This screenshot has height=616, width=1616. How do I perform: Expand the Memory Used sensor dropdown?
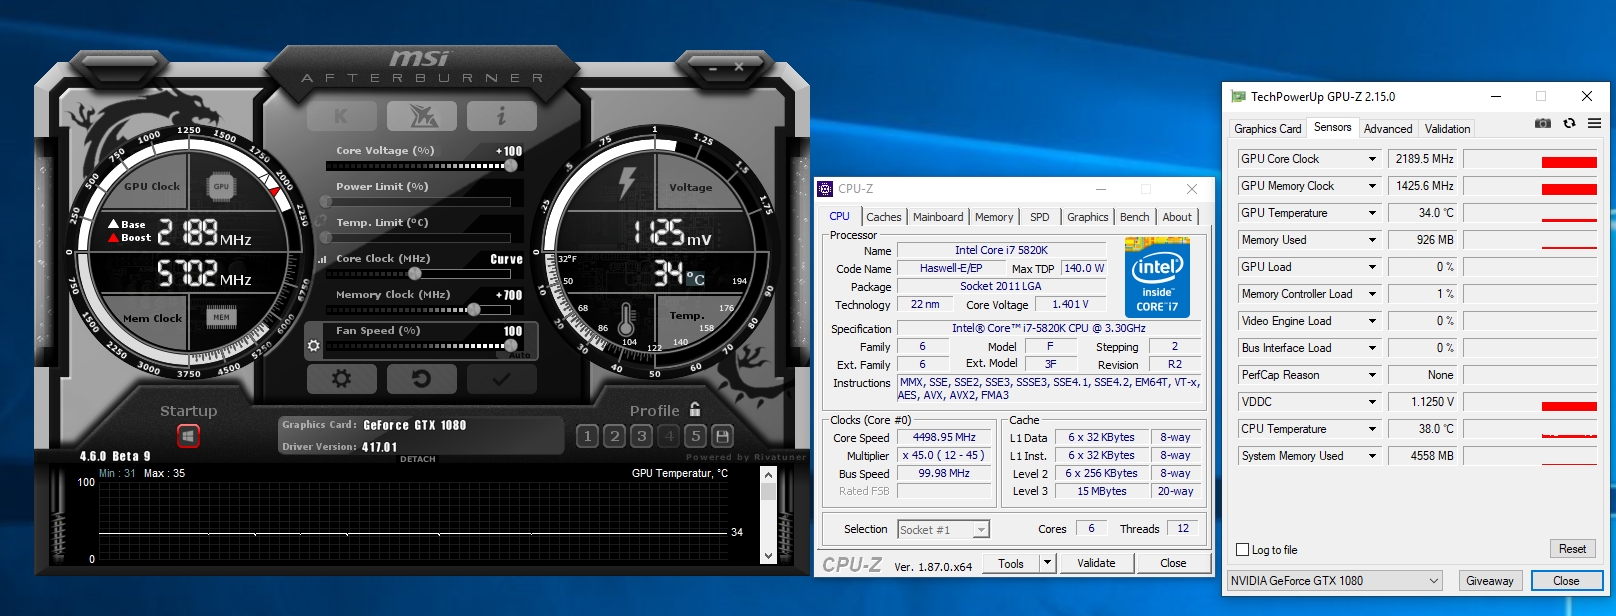coord(1372,240)
